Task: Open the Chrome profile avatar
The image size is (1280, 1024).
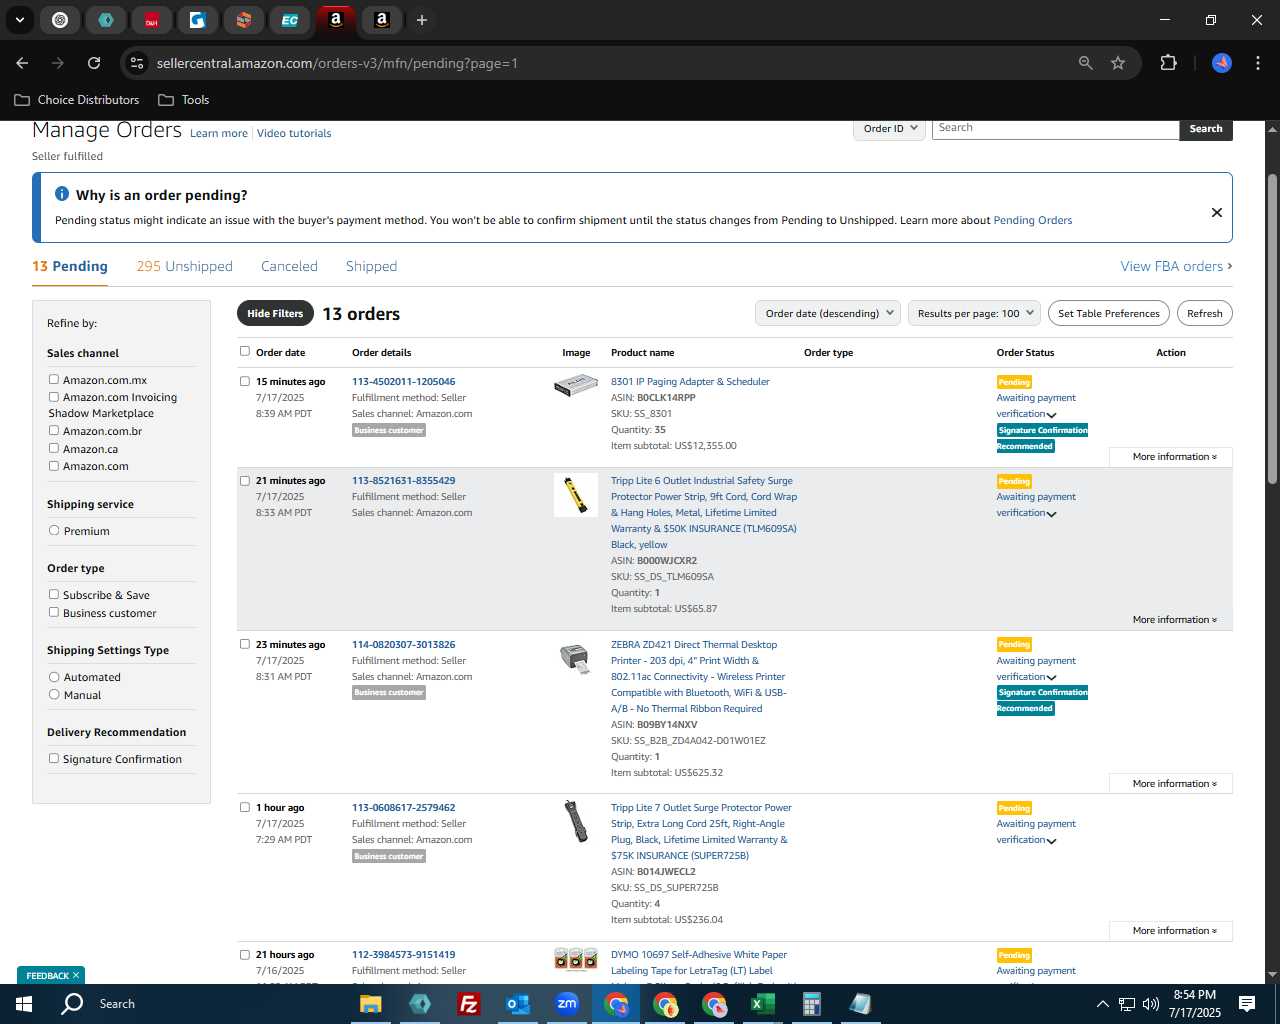Action: click(x=1222, y=63)
